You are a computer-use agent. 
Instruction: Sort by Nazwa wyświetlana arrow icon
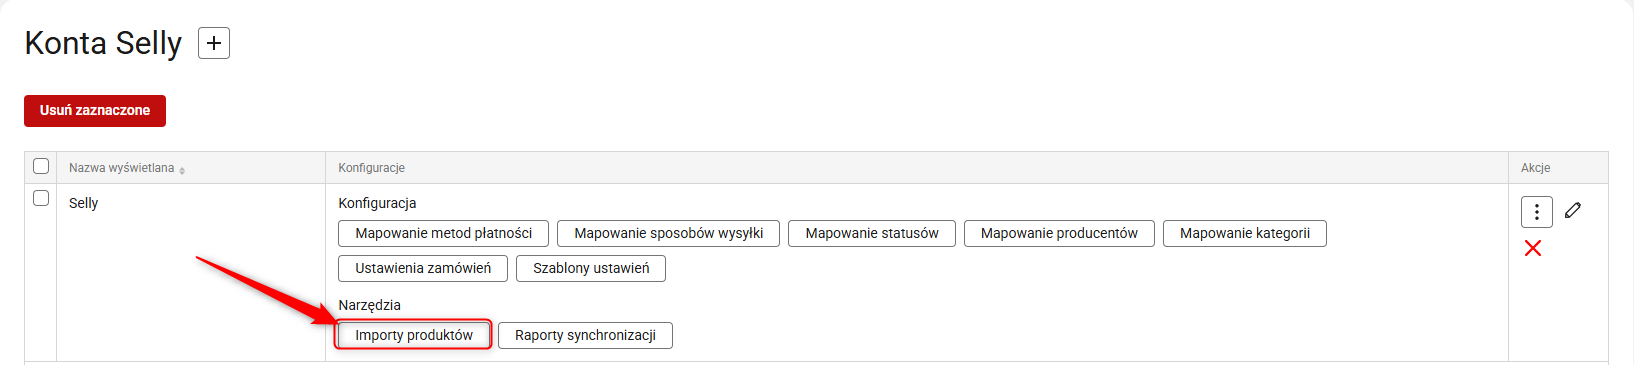click(x=182, y=170)
